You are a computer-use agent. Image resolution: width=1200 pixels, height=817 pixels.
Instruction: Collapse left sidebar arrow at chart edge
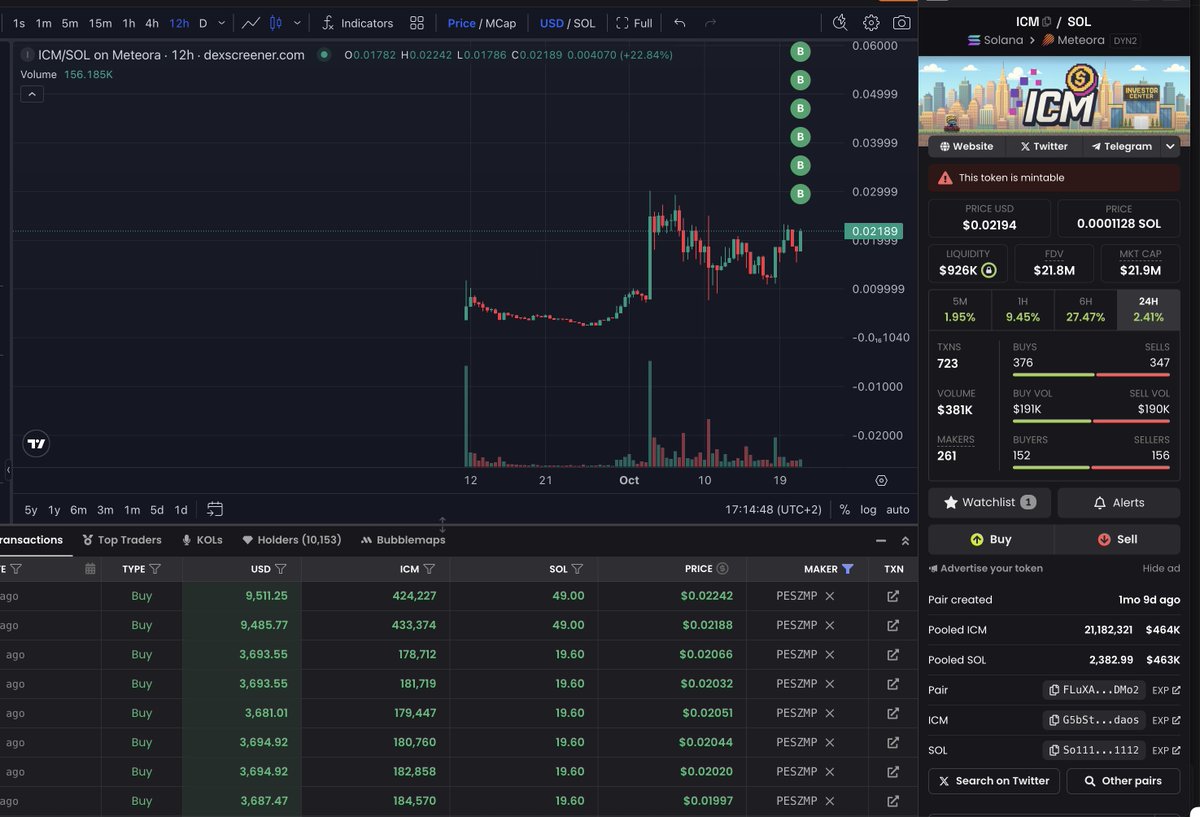(8, 469)
